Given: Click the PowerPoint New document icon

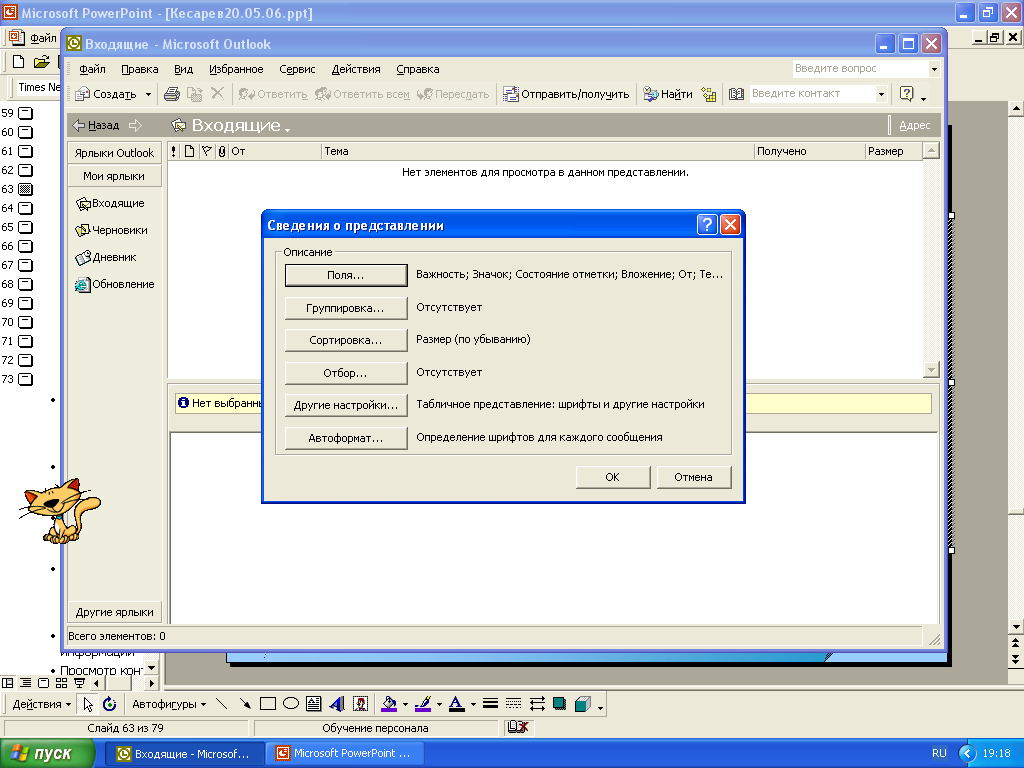Looking at the screenshot, I should click(19, 62).
